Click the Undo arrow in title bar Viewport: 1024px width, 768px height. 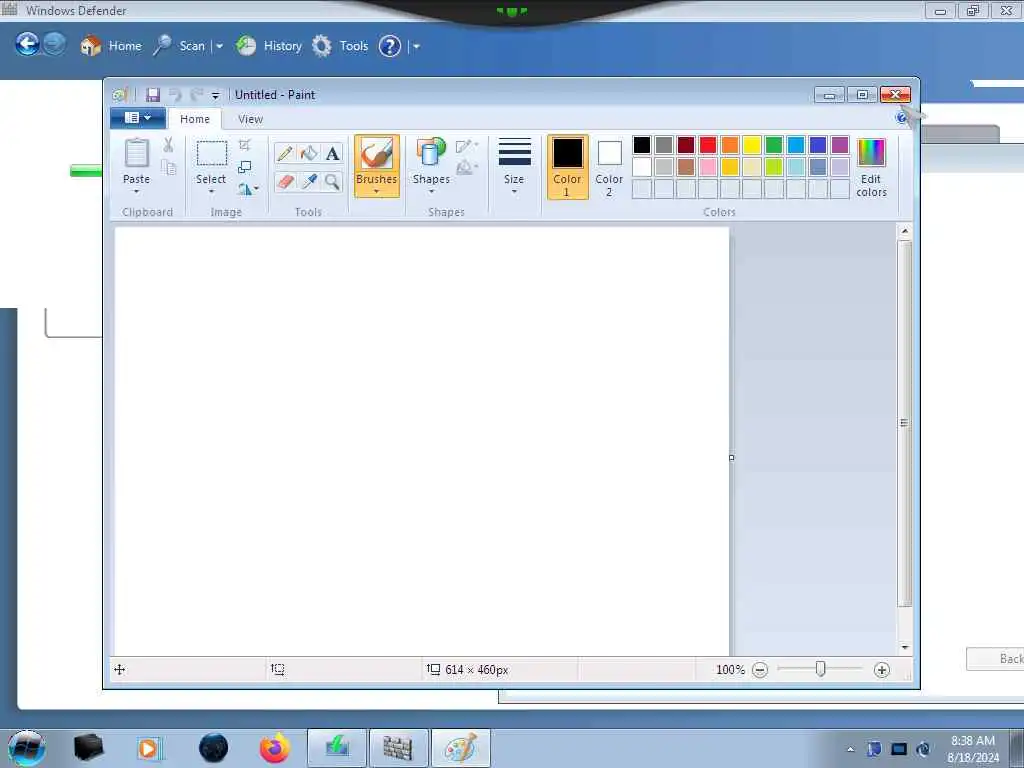(175, 95)
